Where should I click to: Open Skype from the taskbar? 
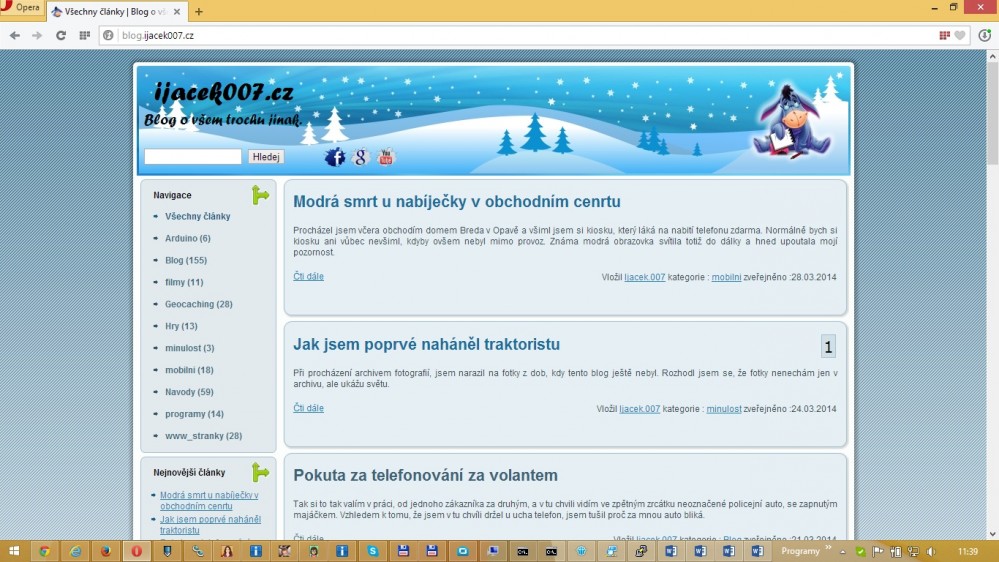[373, 550]
